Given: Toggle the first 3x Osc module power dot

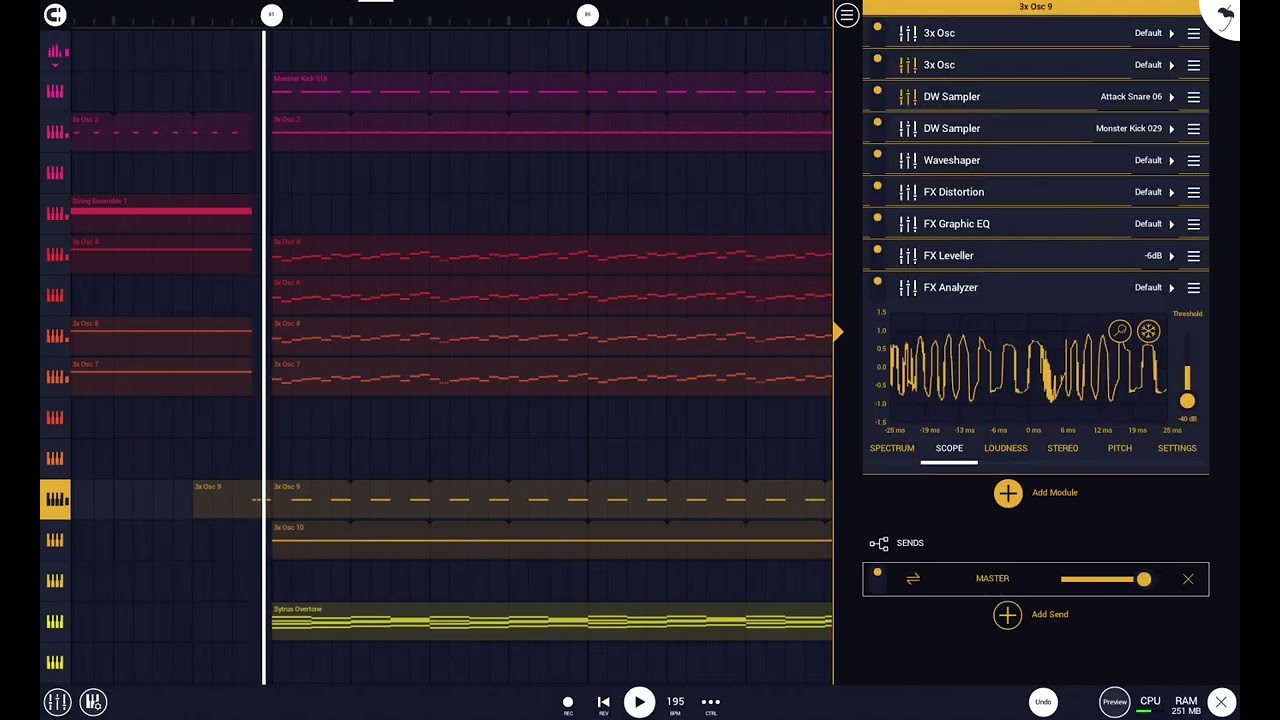Looking at the screenshot, I should 877,27.
